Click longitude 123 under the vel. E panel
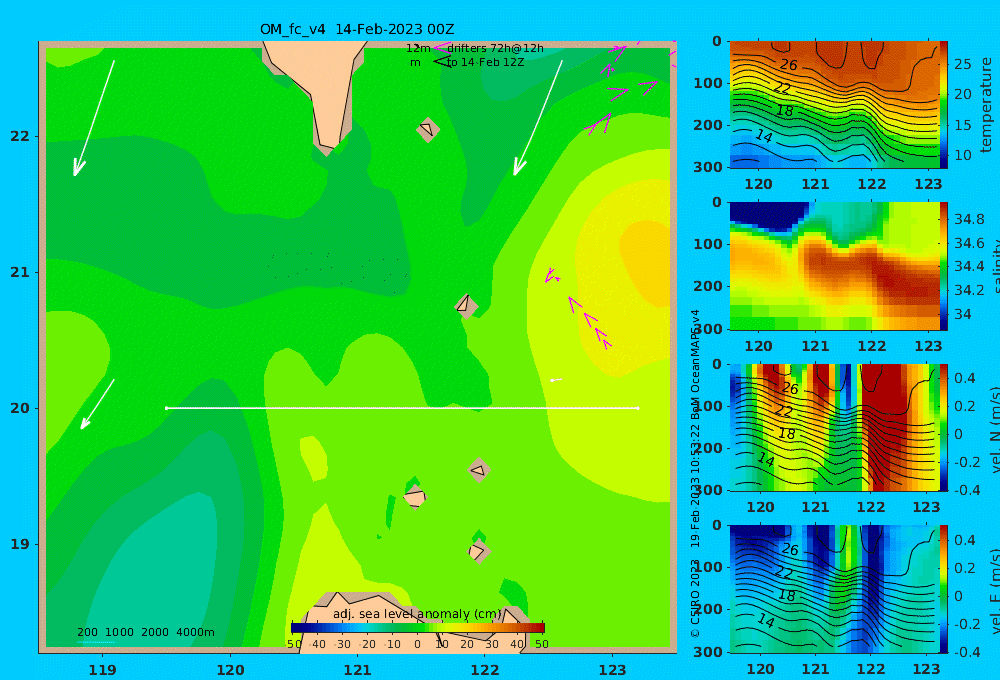Image resolution: width=1000 pixels, height=680 pixels. pos(926,669)
